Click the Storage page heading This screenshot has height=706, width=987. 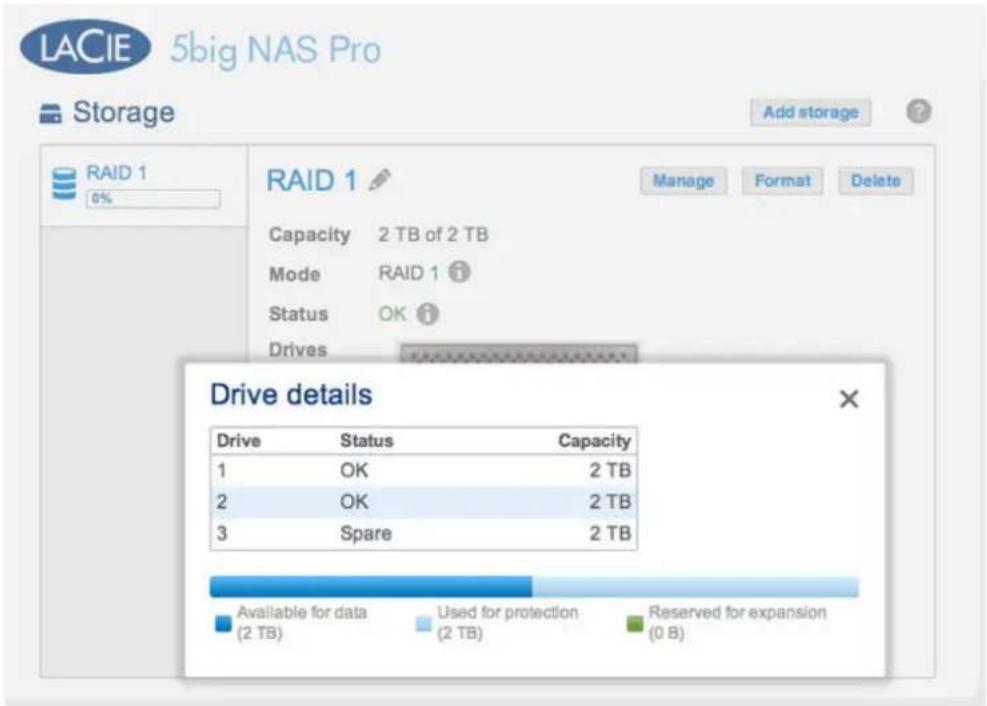[x=123, y=113]
